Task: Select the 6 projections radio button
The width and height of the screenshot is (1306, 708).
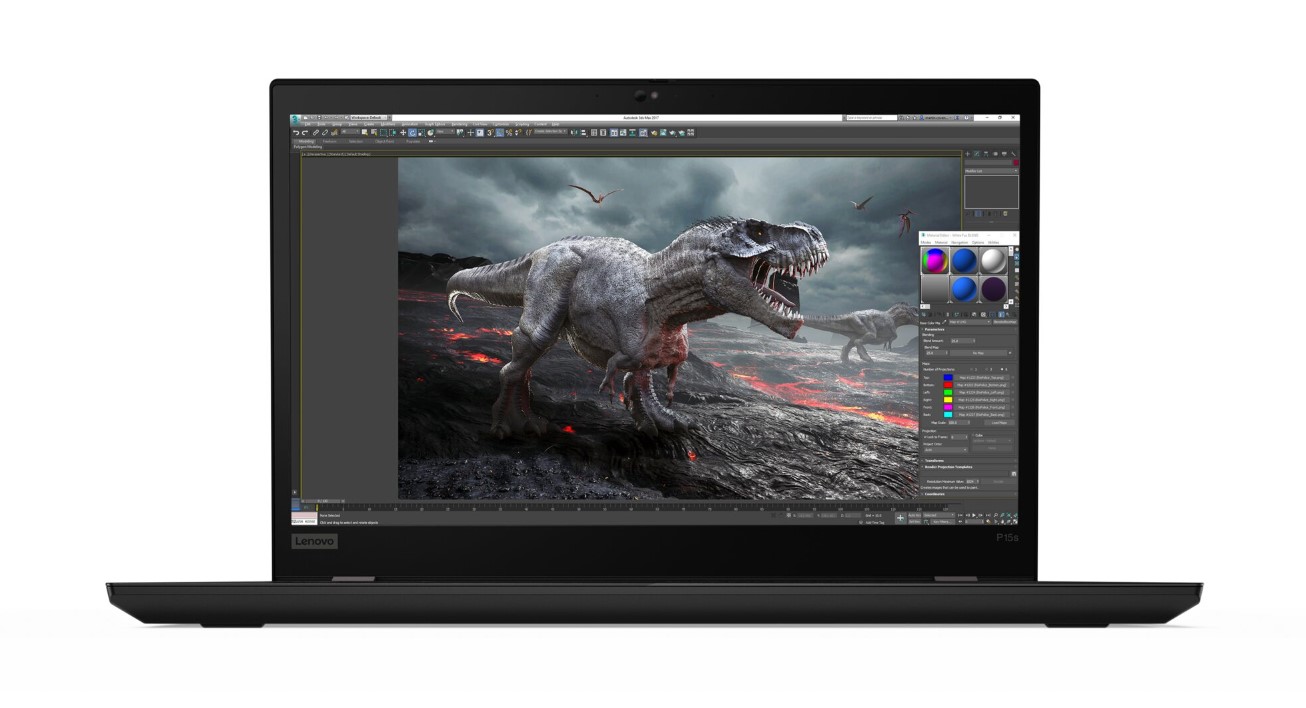Action: click(1003, 369)
